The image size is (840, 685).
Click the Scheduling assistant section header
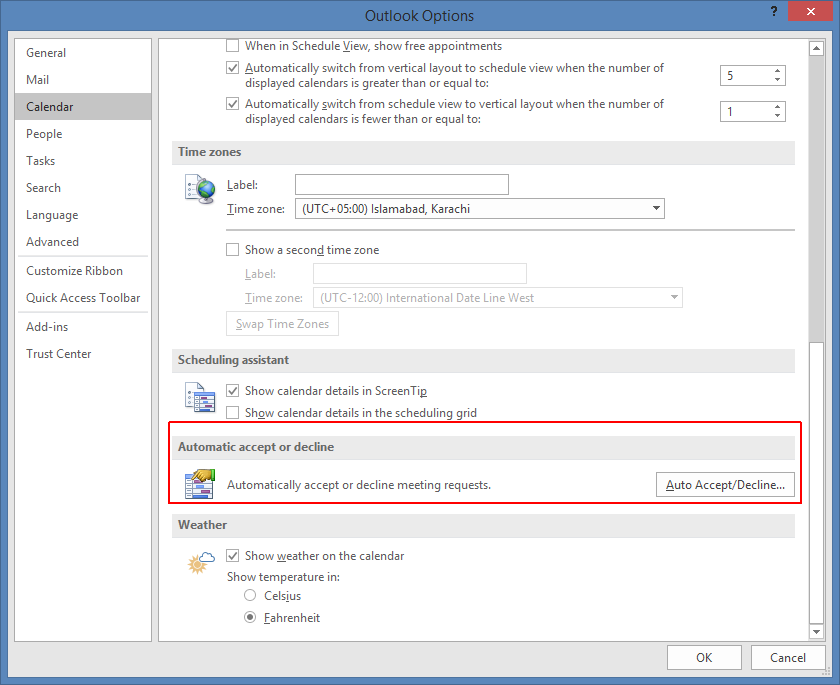(x=483, y=360)
